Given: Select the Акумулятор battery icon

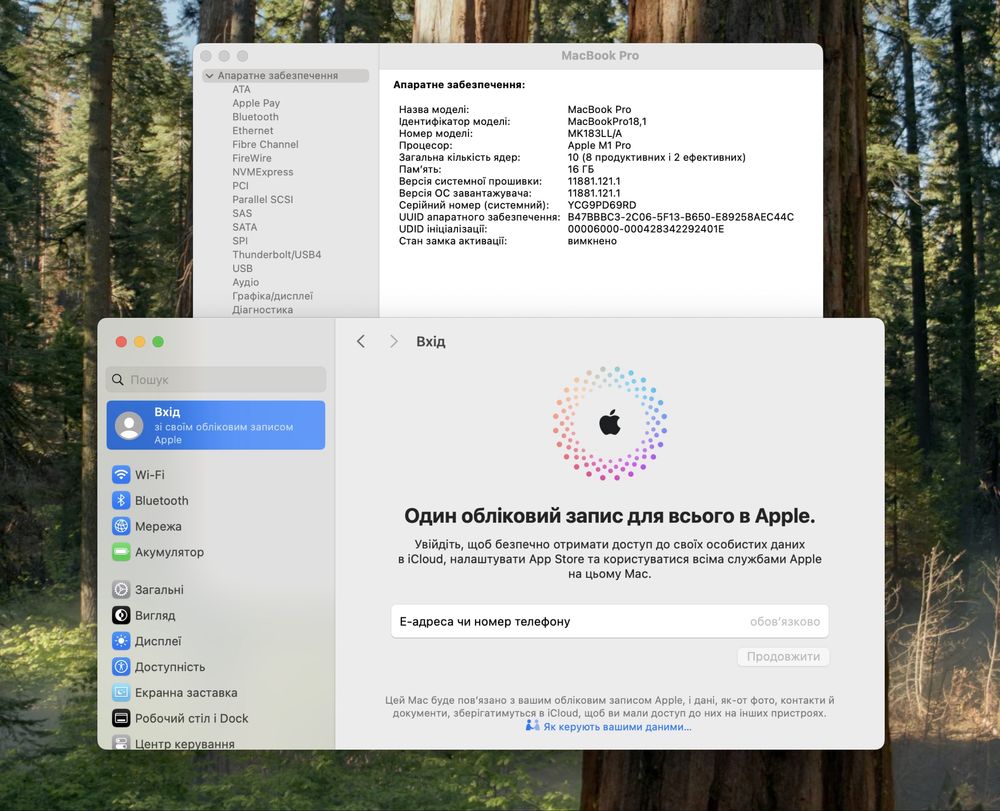Looking at the screenshot, I should click(121, 552).
